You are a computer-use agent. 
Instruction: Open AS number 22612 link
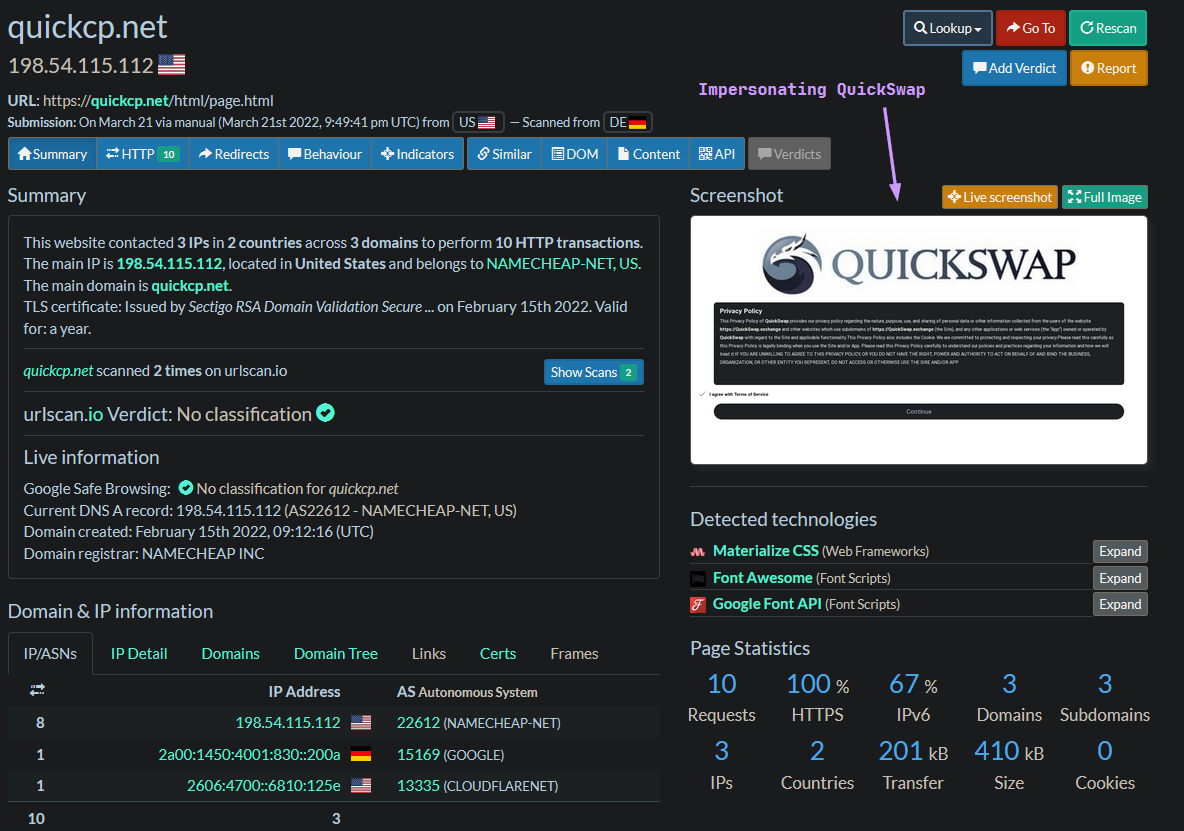418,723
